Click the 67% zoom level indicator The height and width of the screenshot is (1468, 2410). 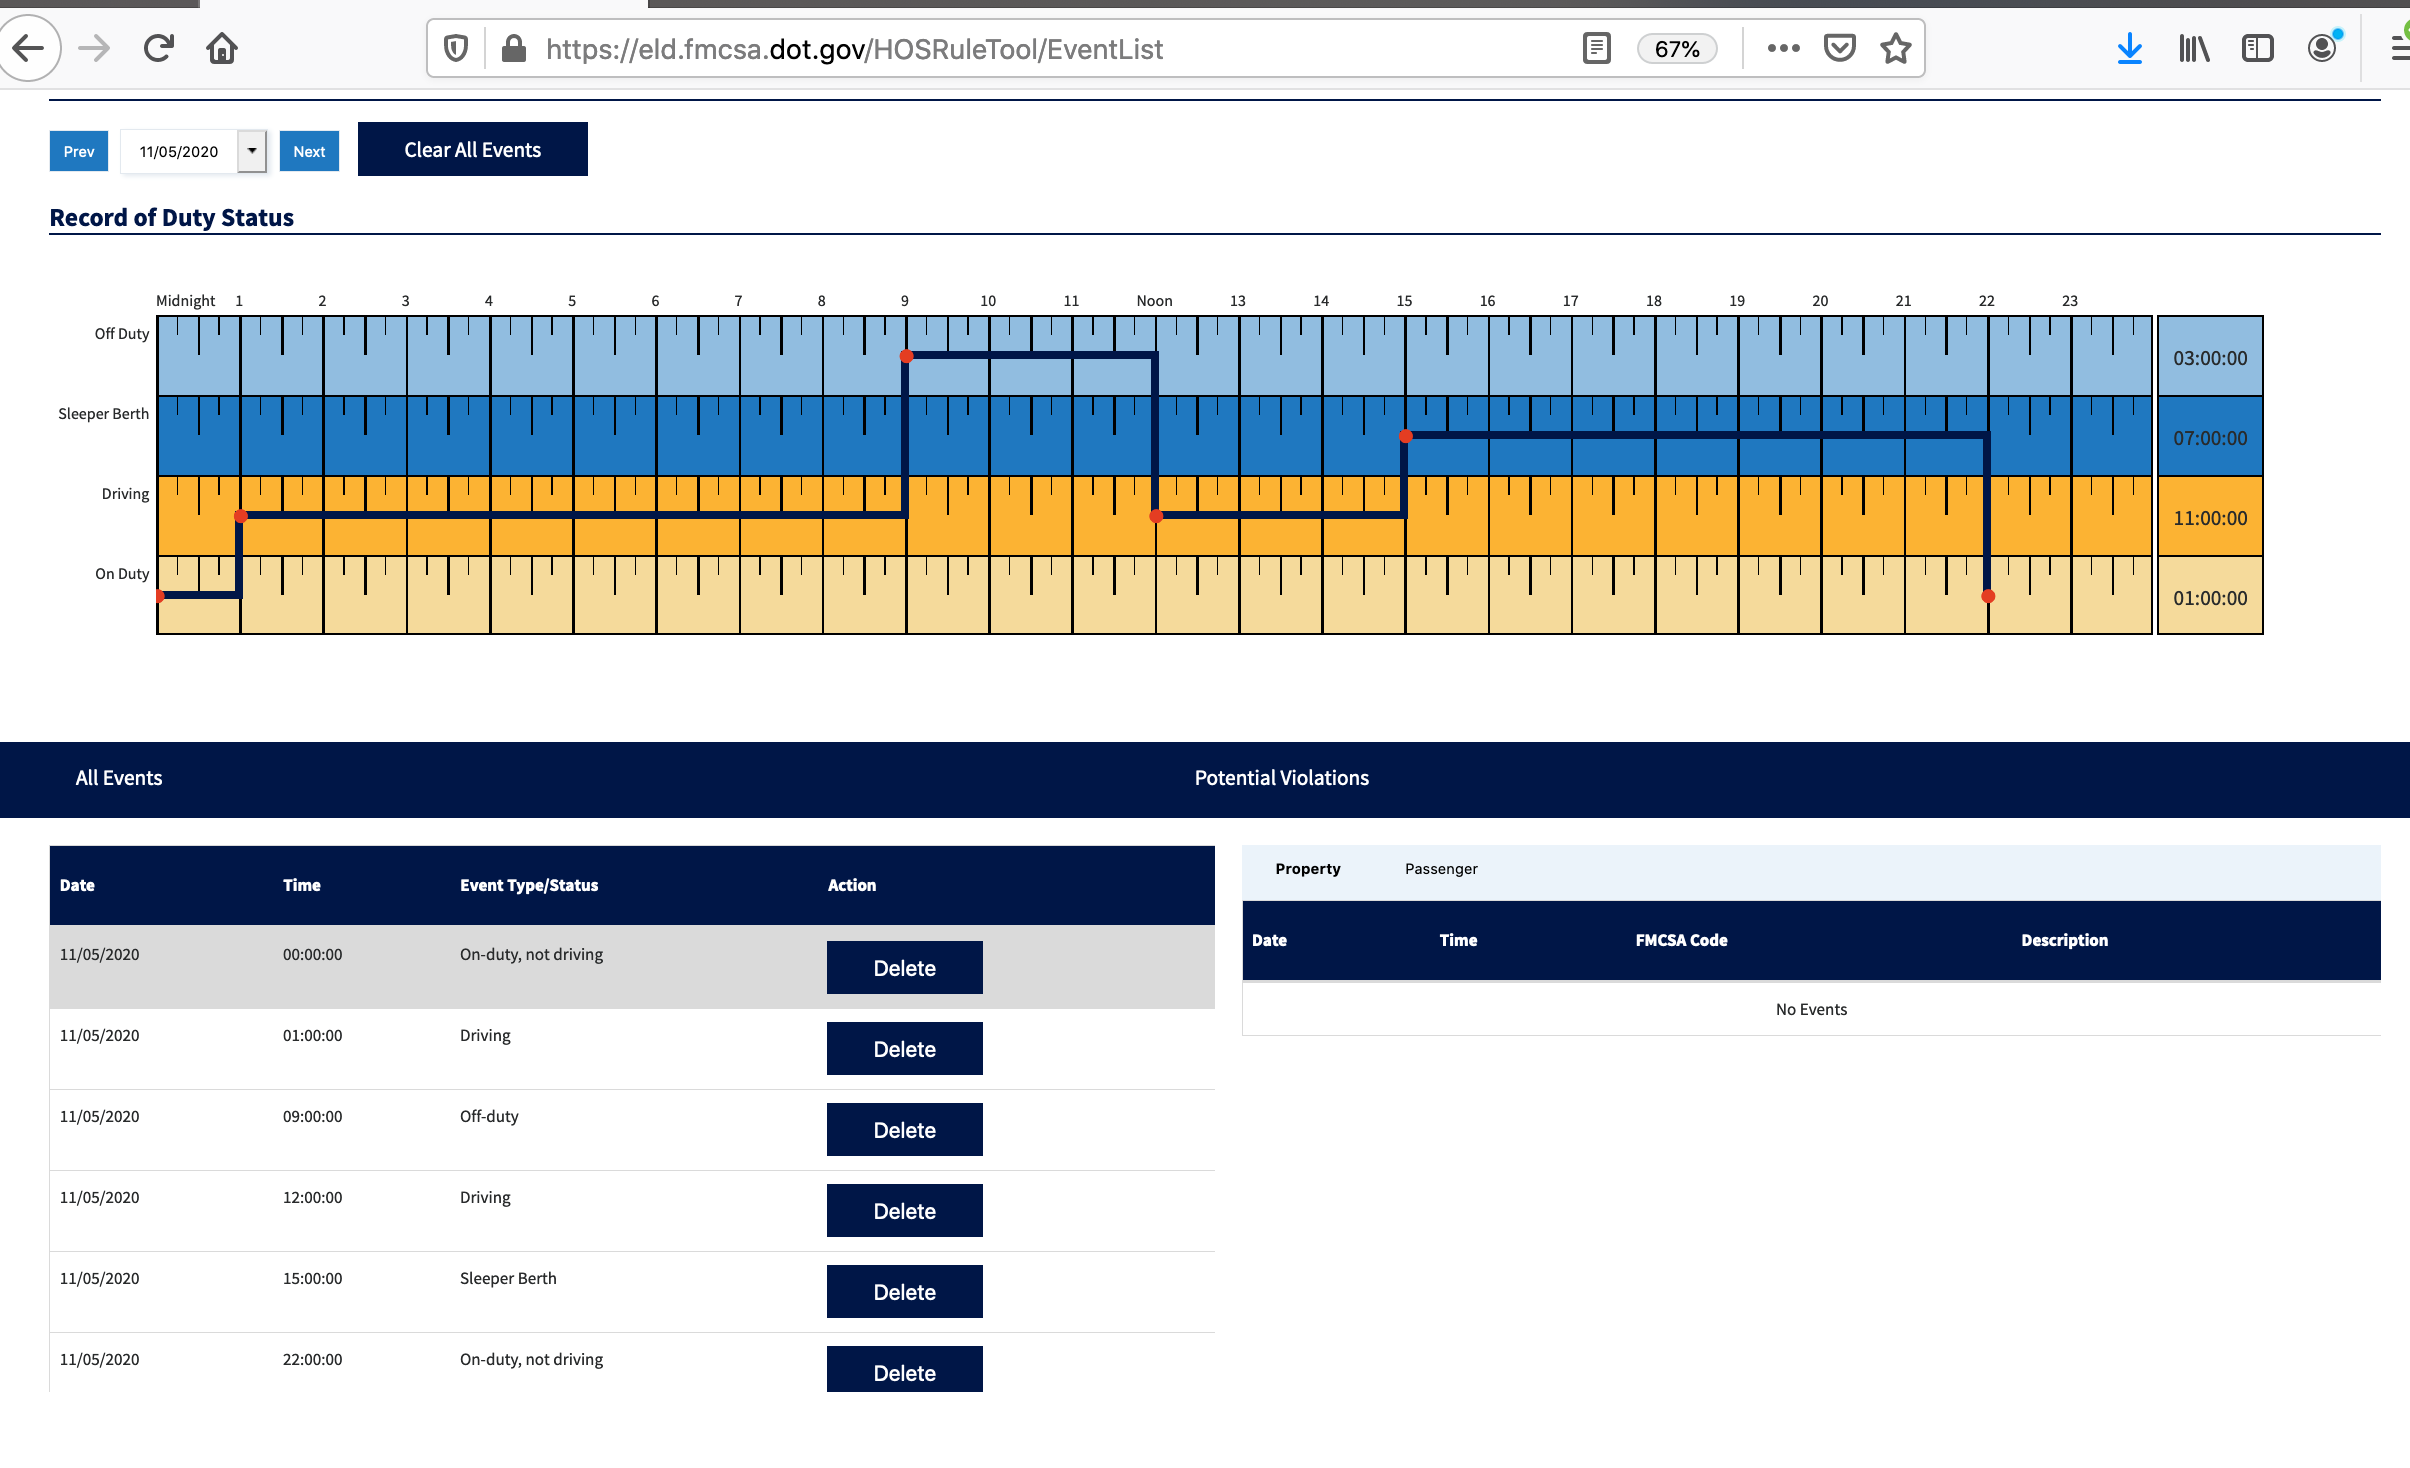tap(1677, 49)
